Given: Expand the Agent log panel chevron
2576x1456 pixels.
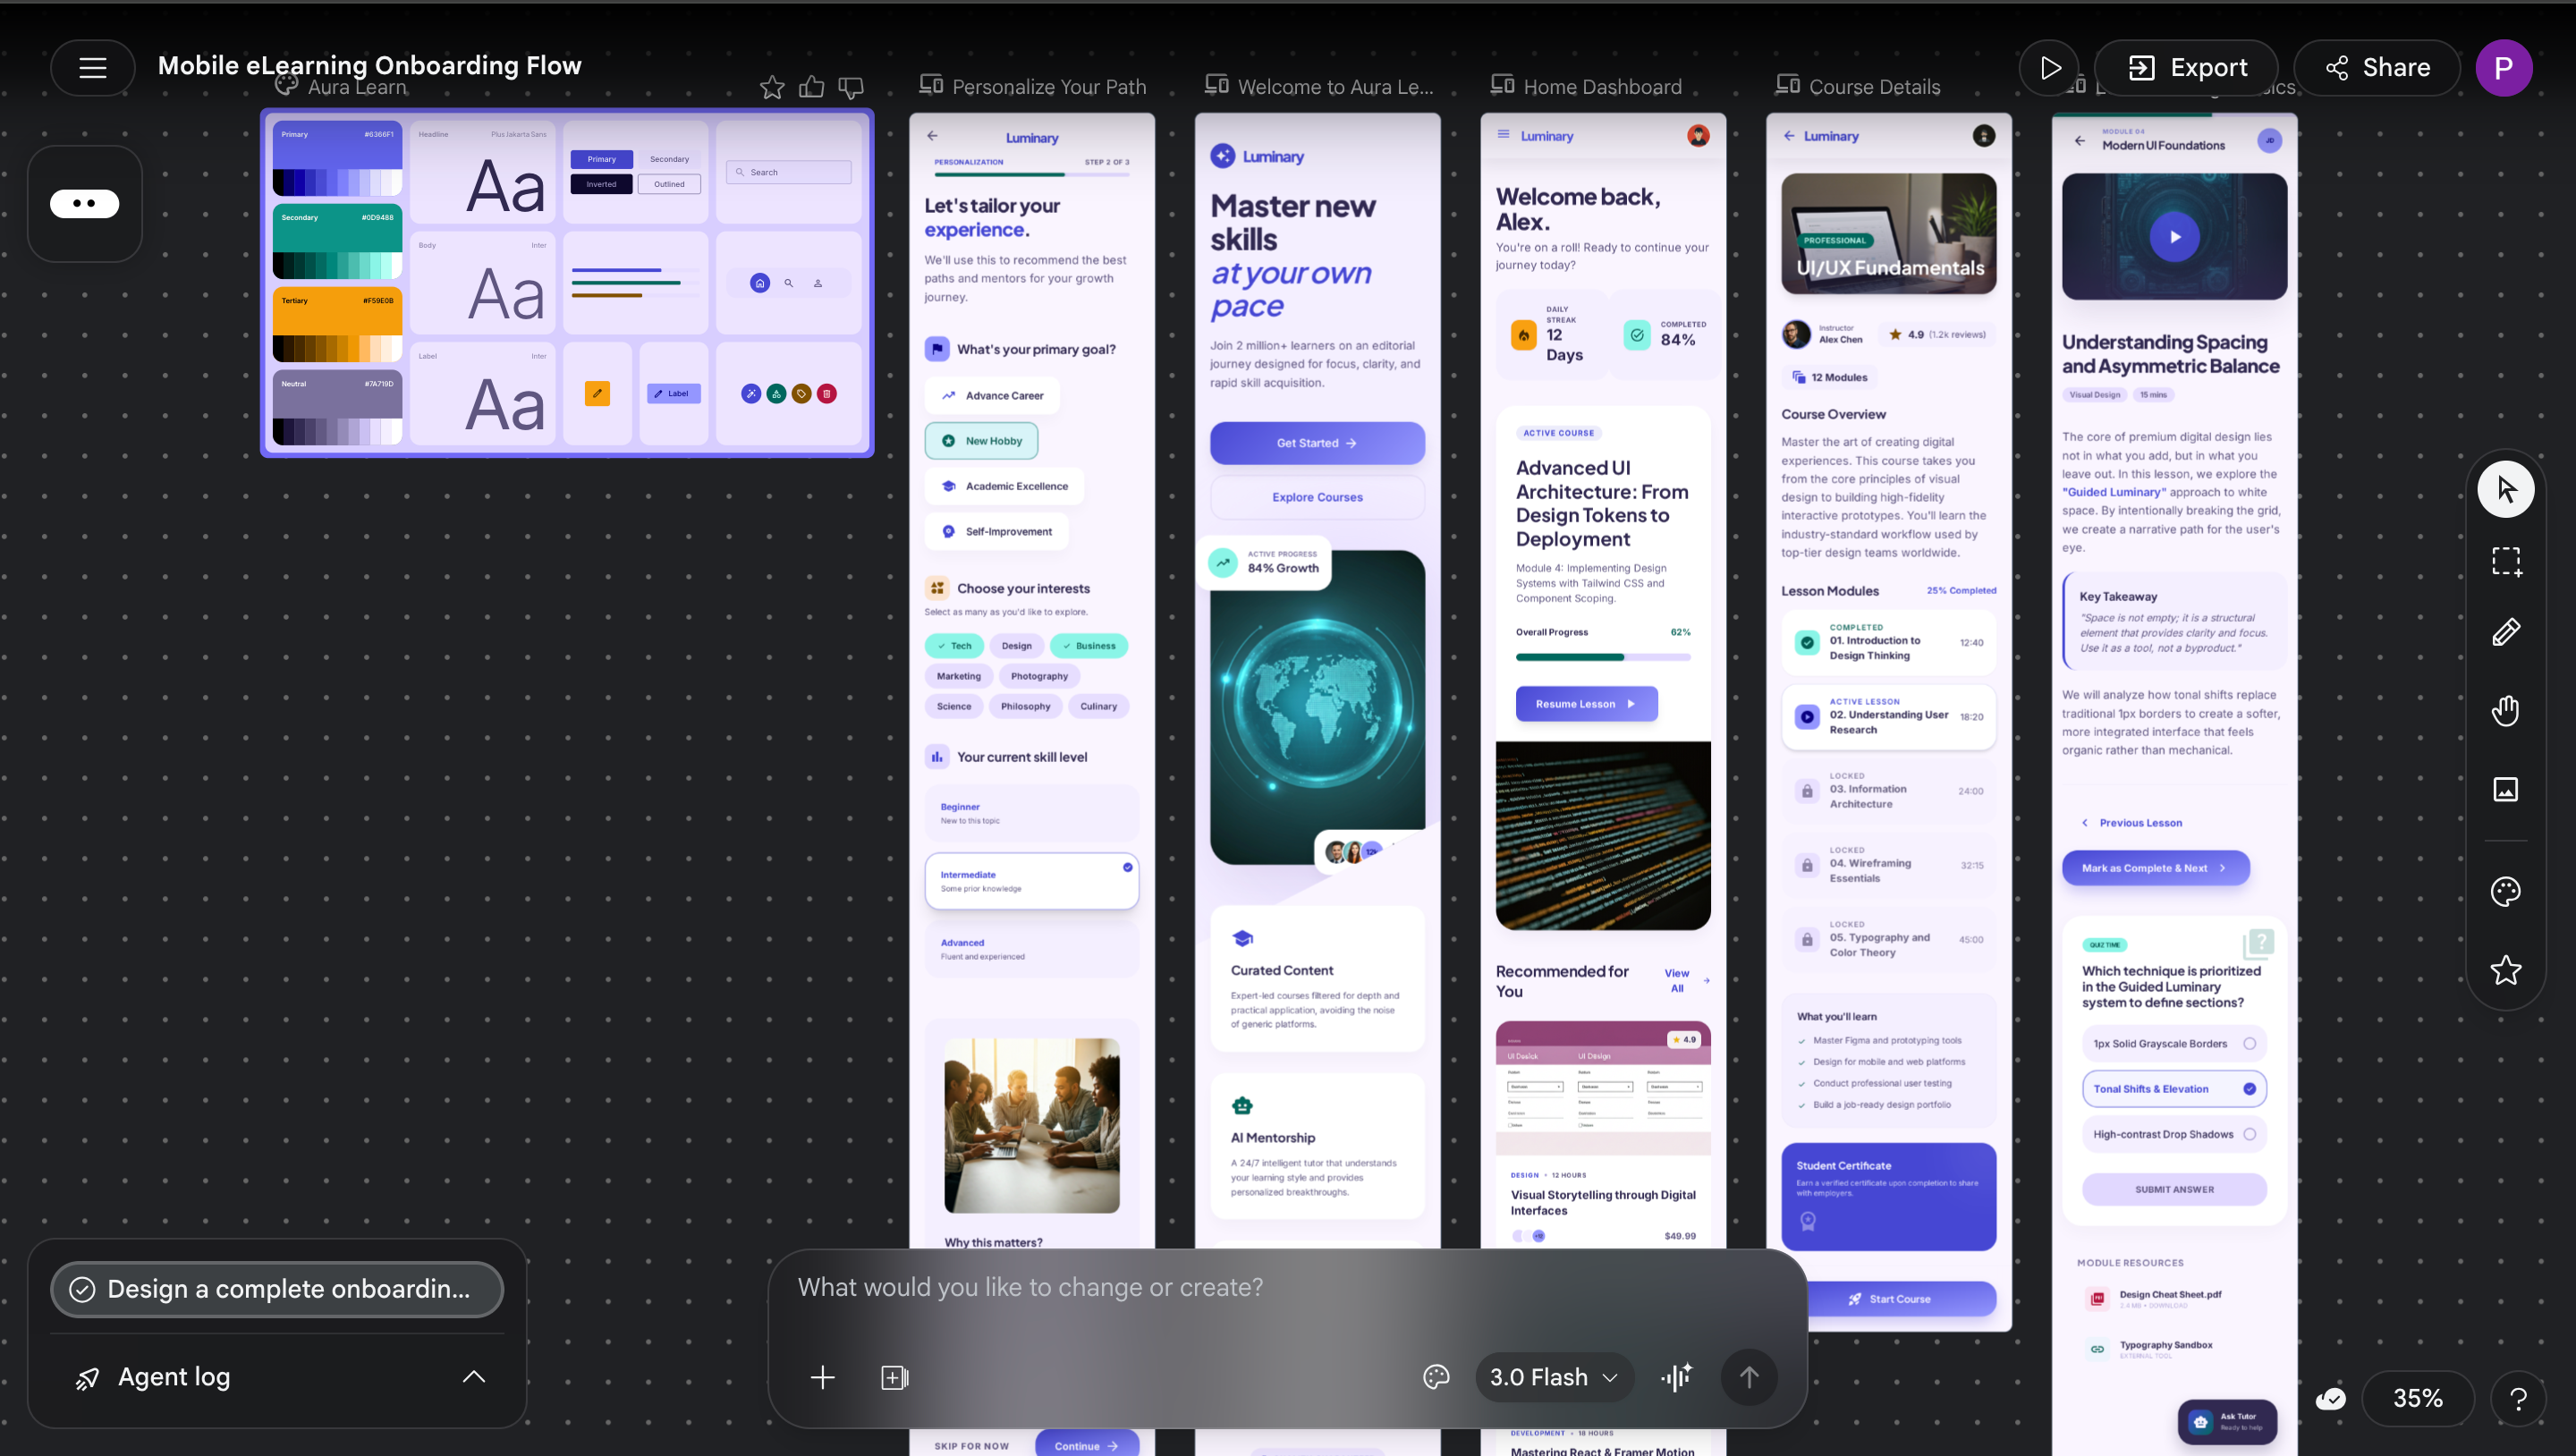Looking at the screenshot, I should click(474, 1378).
